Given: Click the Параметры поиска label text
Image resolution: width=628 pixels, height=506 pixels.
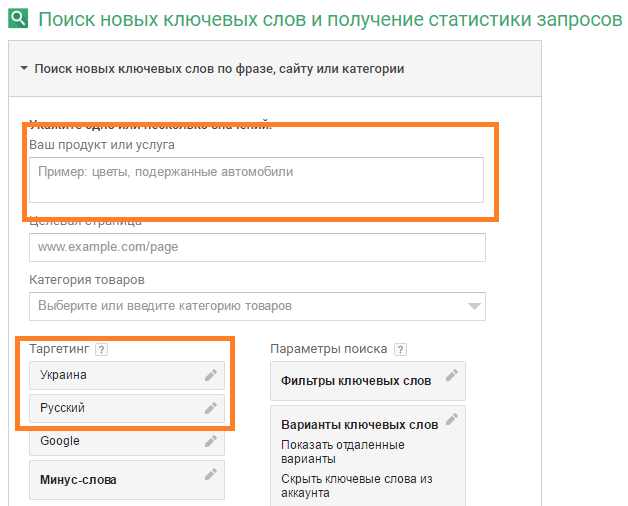Looking at the screenshot, I should pyautogui.click(x=329, y=349).
